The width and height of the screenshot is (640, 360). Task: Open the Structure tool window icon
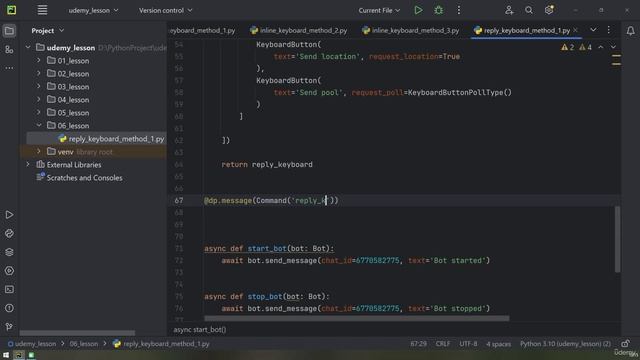click(x=9, y=49)
